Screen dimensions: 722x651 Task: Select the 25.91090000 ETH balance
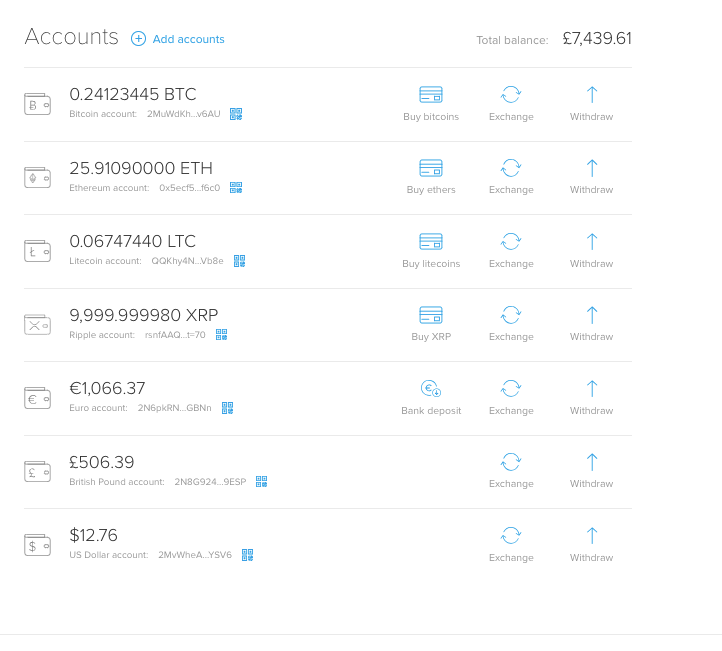(x=141, y=168)
